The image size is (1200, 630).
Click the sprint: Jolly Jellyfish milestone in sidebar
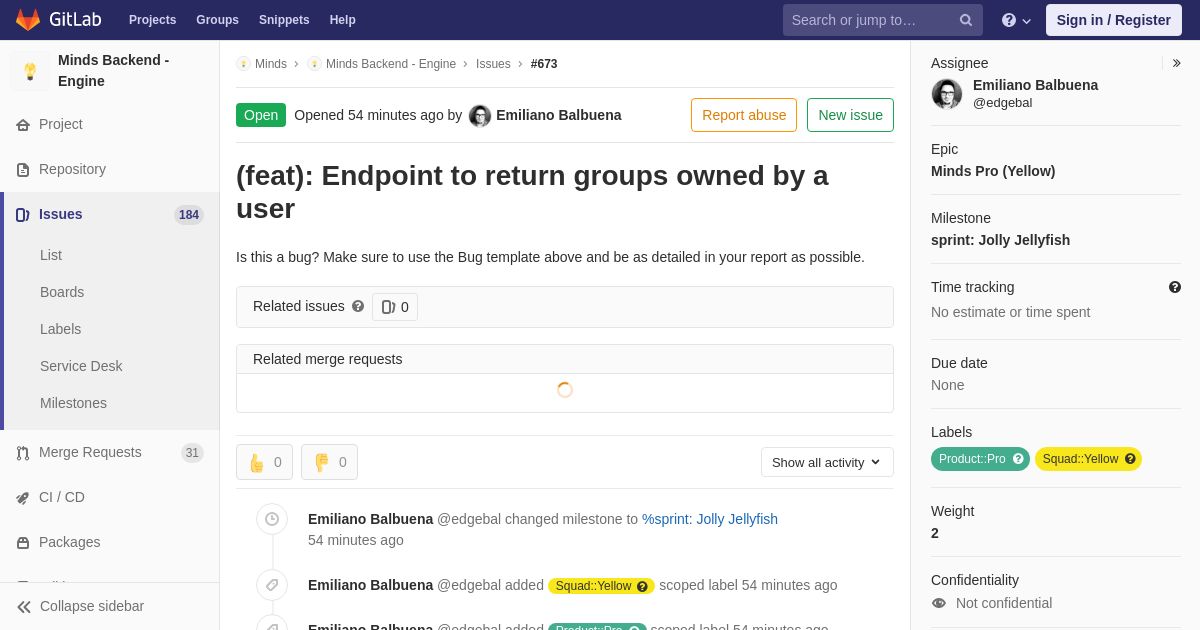tap(1000, 240)
